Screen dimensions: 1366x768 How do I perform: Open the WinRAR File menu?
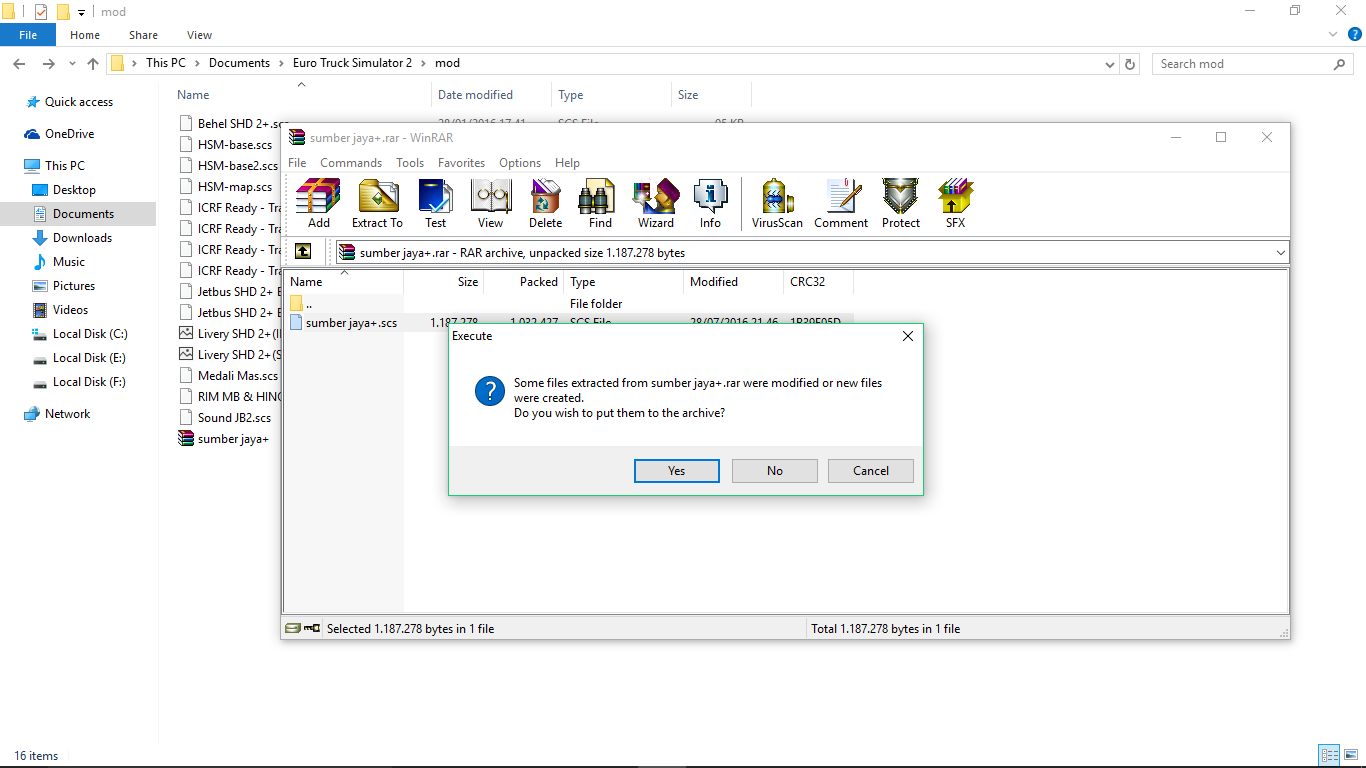point(297,163)
